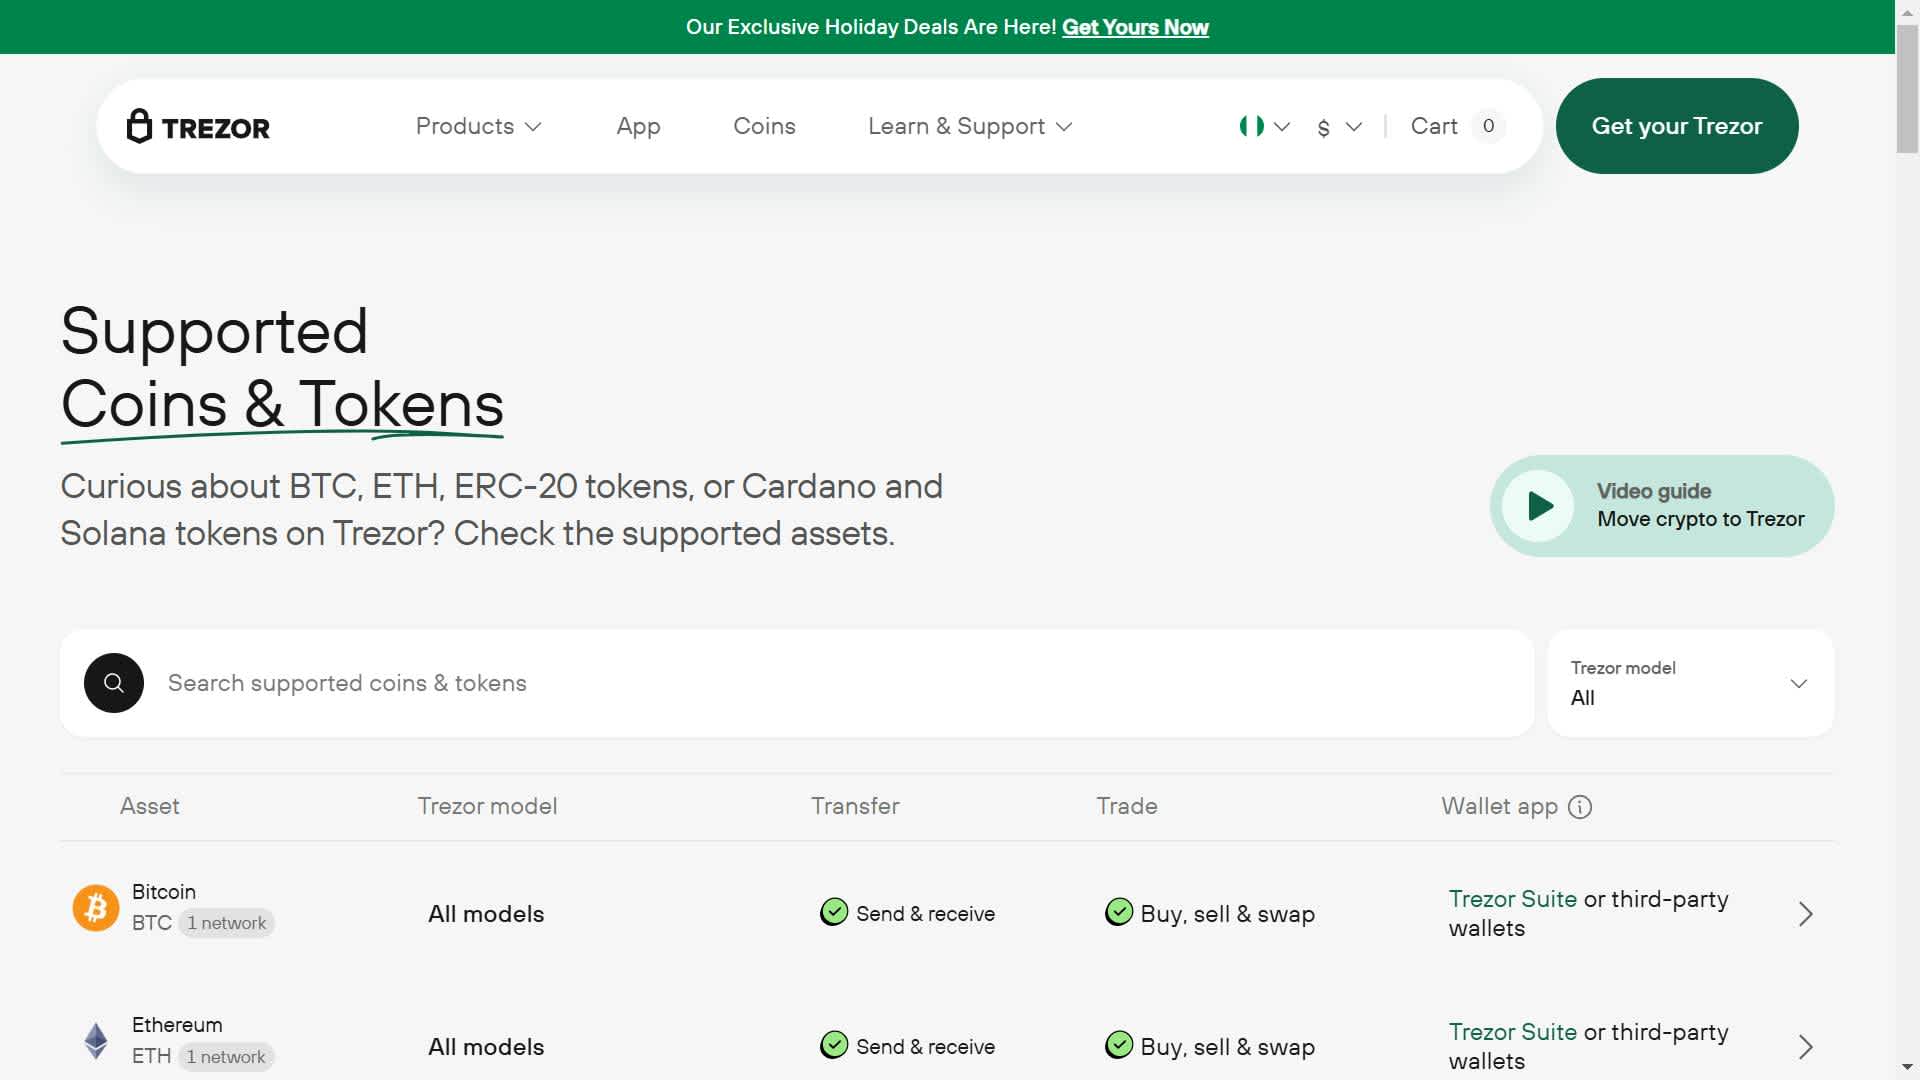
Task: Click the scrollbar down arrow
Action: [1907, 1067]
